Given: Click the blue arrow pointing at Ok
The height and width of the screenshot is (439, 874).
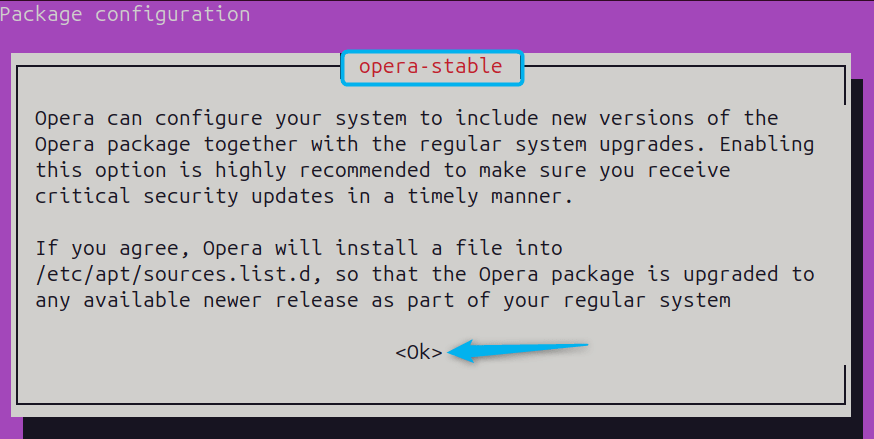Looking at the screenshot, I should 518,350.
